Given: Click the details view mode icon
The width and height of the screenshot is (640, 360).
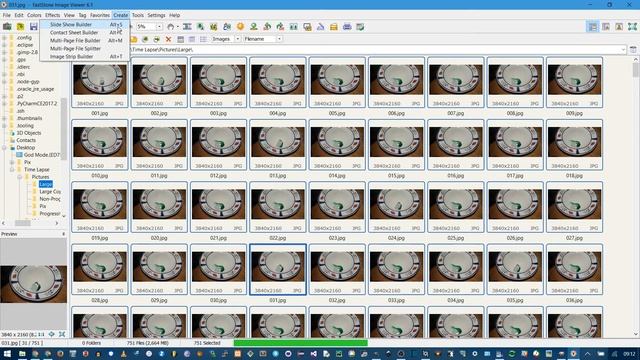Looking at the screenshot, I should point(191,39).
